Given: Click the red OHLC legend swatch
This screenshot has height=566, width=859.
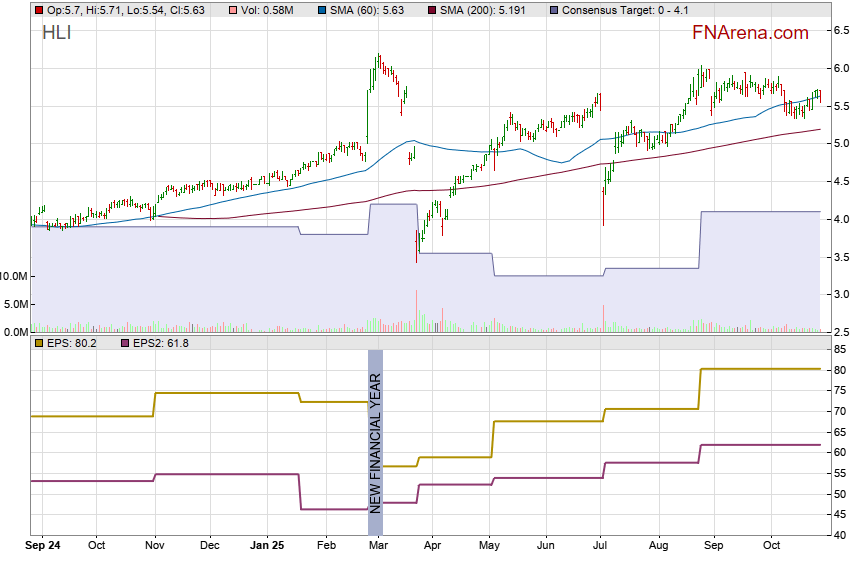Looking at the screenshot, I should point(38,10).
